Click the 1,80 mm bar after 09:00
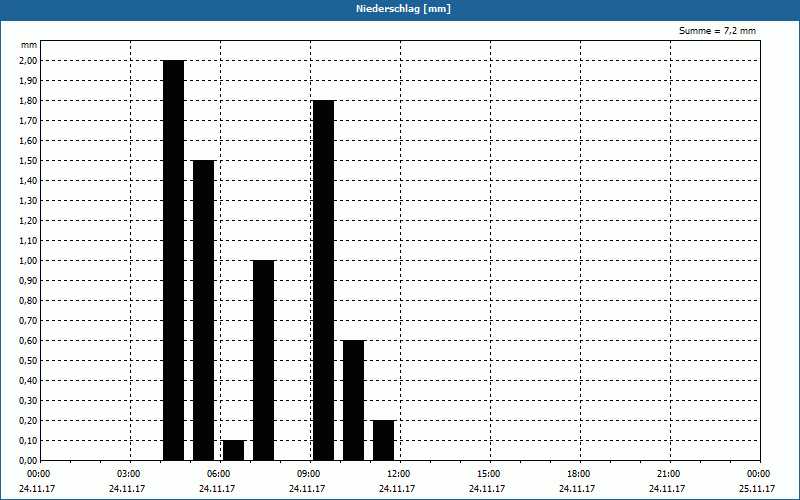This screenshot has width=800, height=500. coord(323,280)
